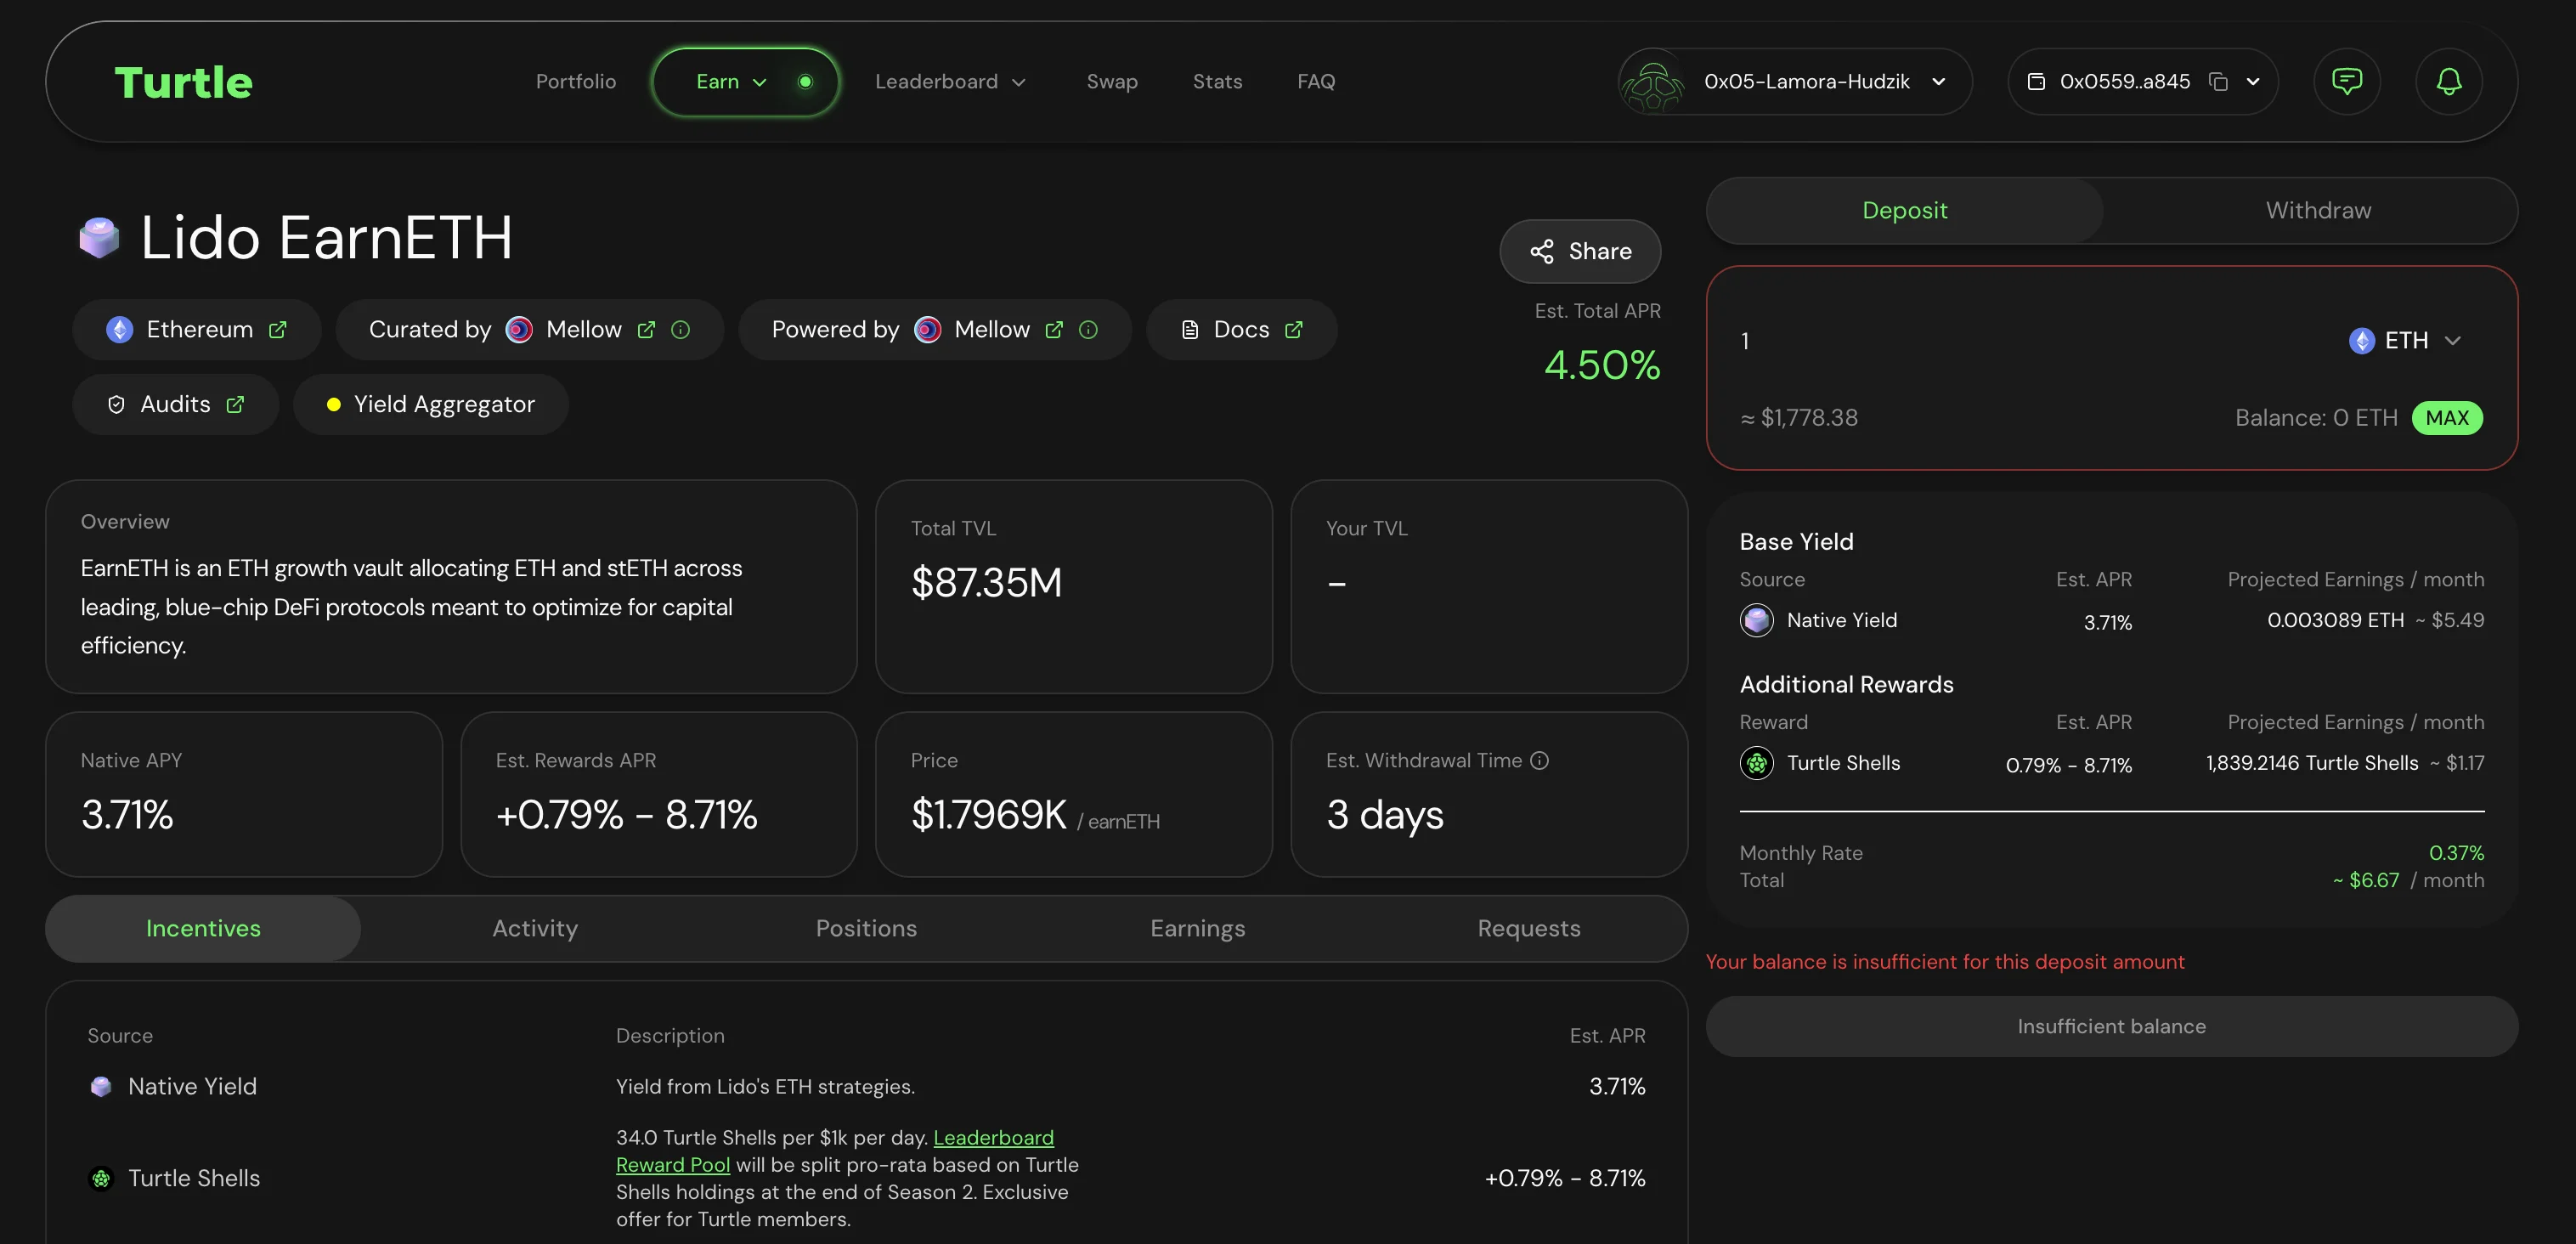Click the insufficient balance error message

tap(1945, 962)
